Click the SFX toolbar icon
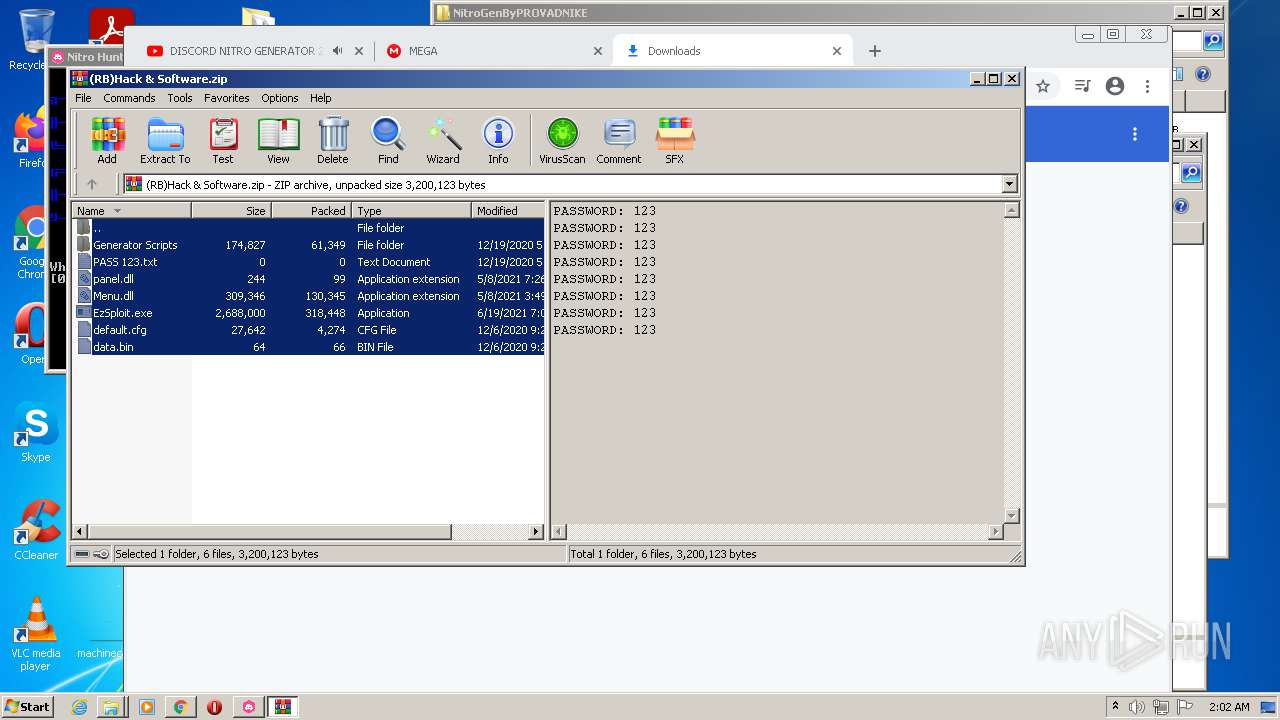This screenshot has height=720, width=1280. coord(675,141)
